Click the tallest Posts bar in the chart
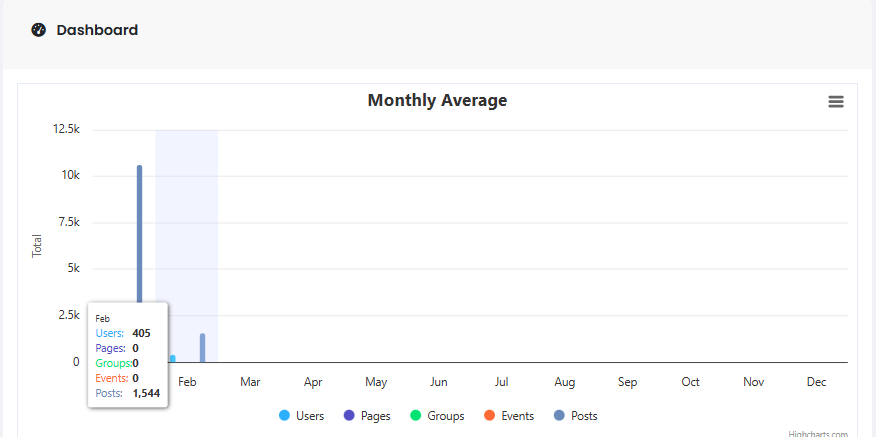The height and width of the screenshot is (437, 876). 139,230
